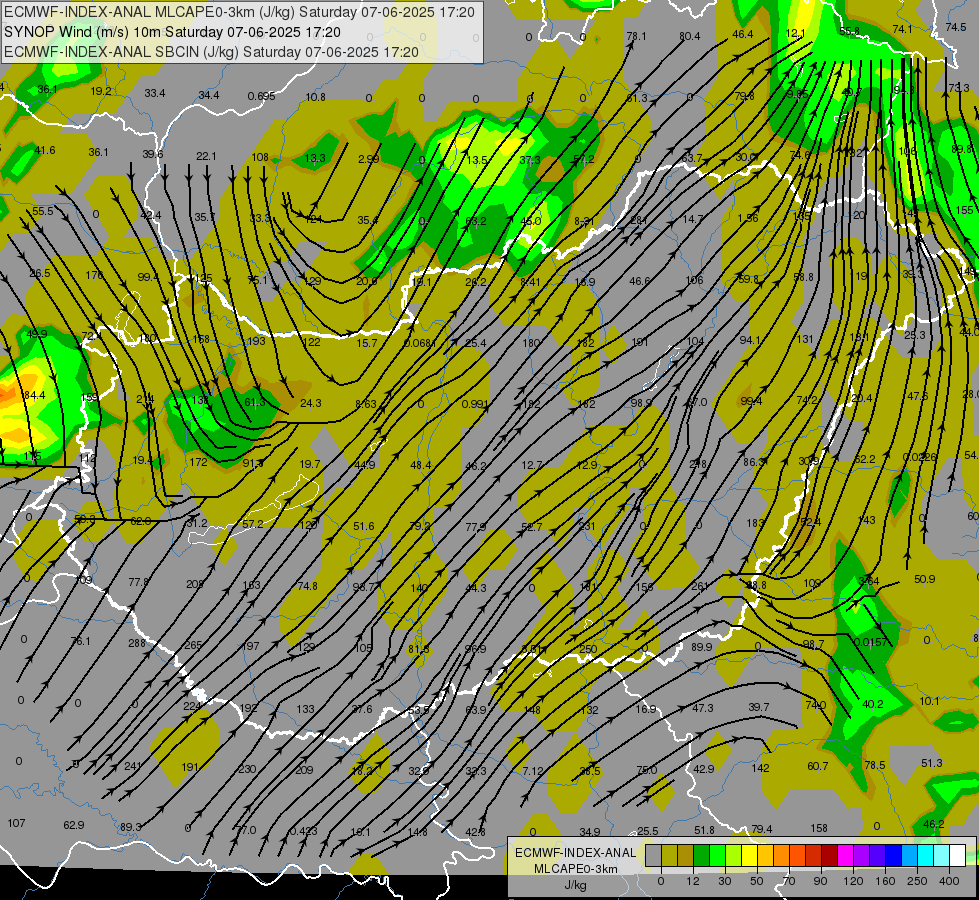
Task: Click the legend title MLCAPE0-3km
Action: [576, 869]
